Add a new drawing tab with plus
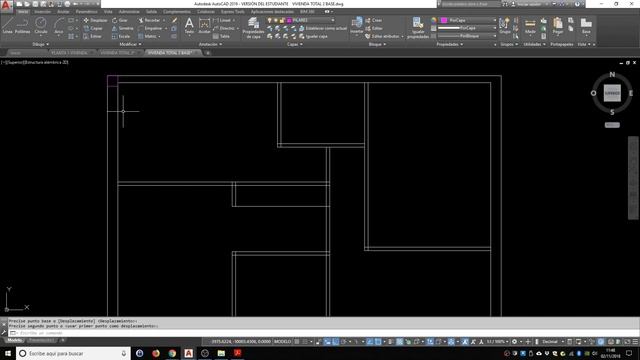 point(207,53)
